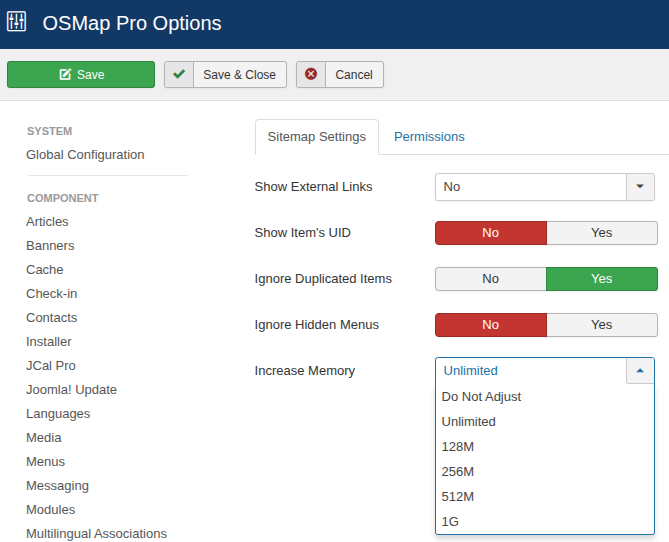Open the Contacts component options

[52, 318]
